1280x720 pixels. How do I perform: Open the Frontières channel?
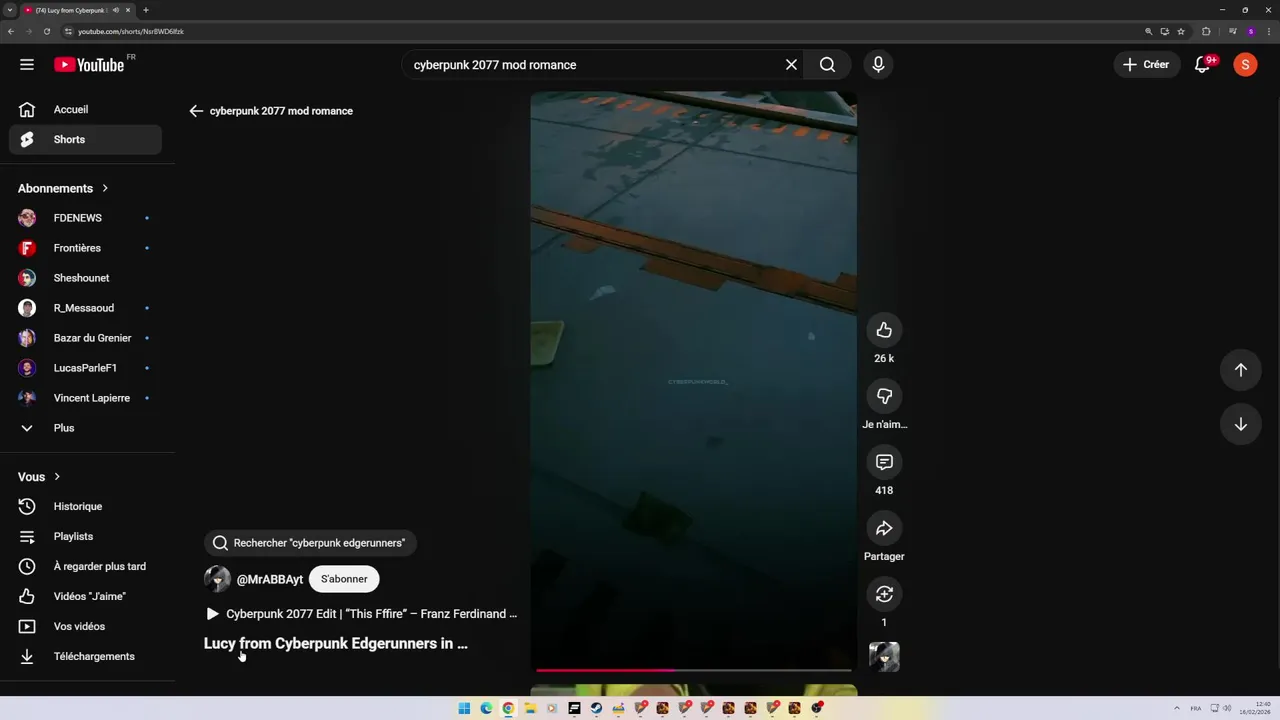(86, 248)
